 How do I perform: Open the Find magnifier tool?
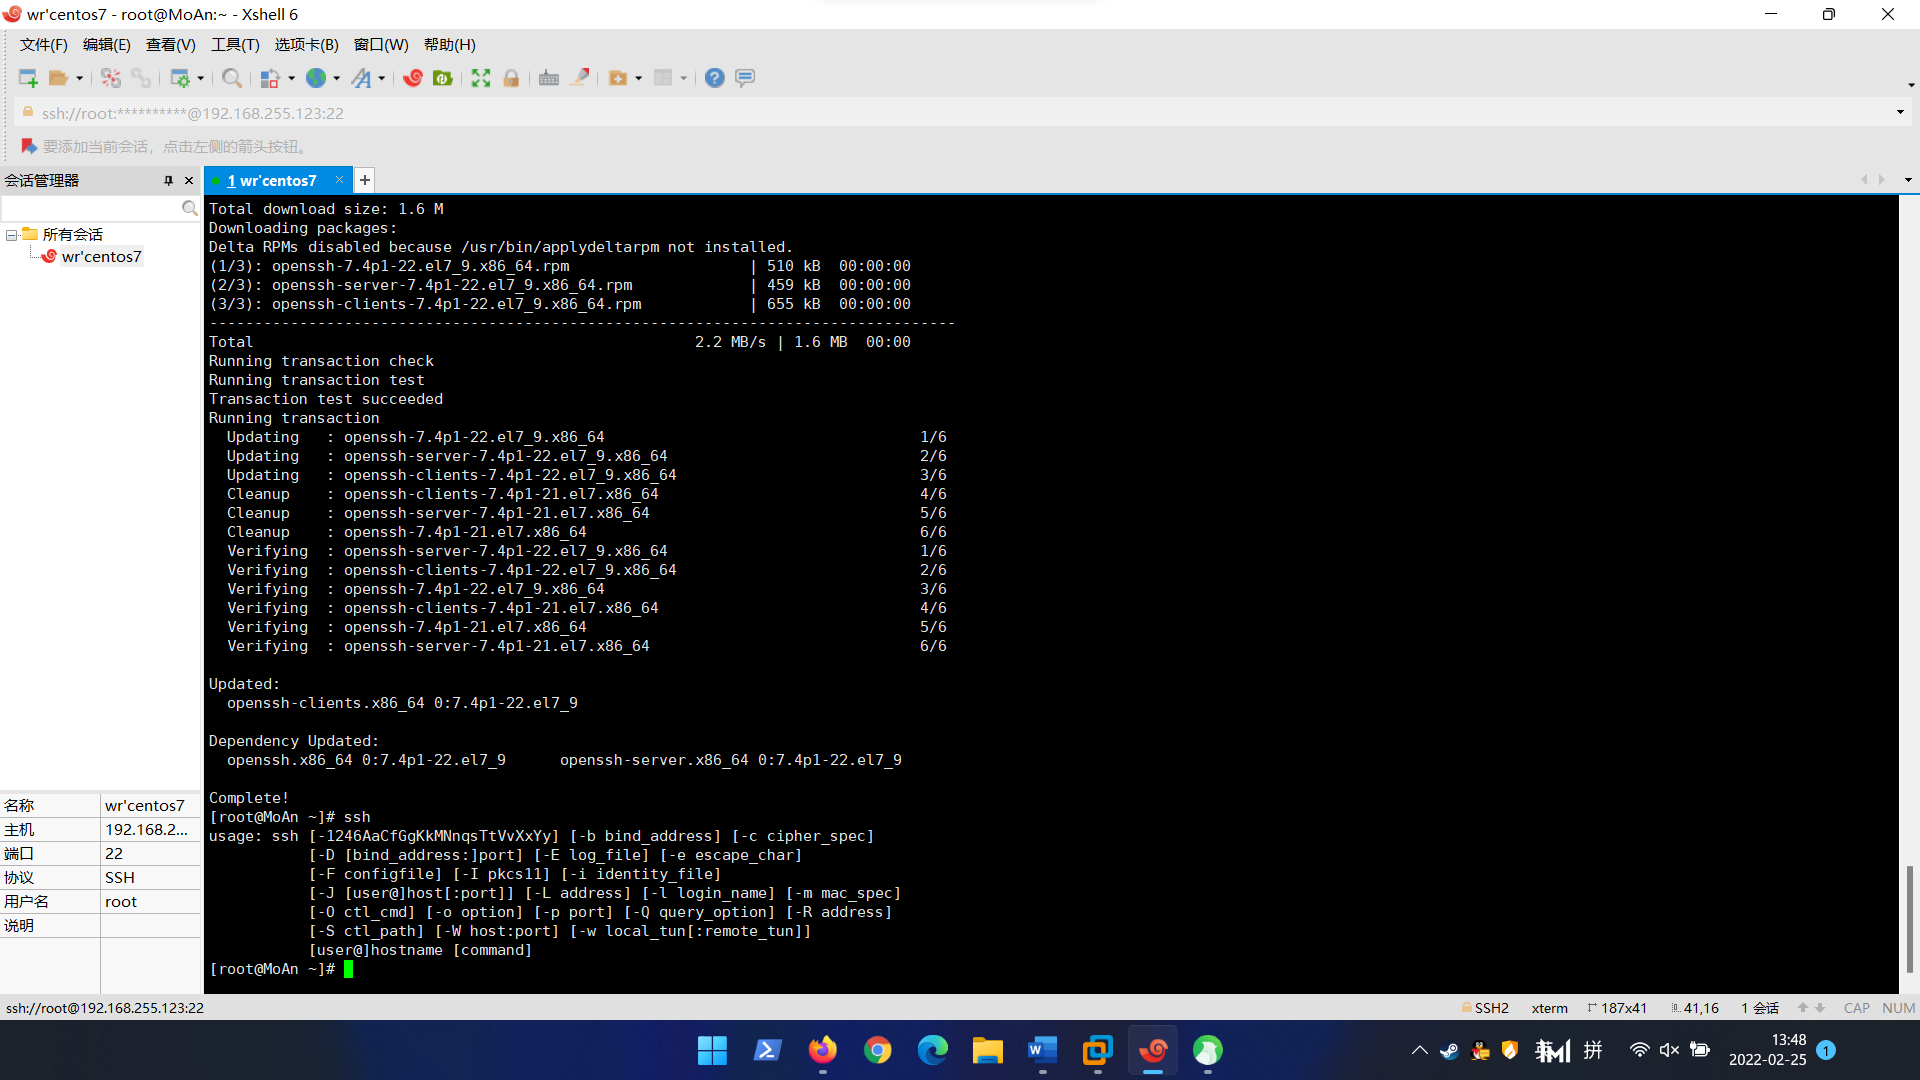coord(231,78)
